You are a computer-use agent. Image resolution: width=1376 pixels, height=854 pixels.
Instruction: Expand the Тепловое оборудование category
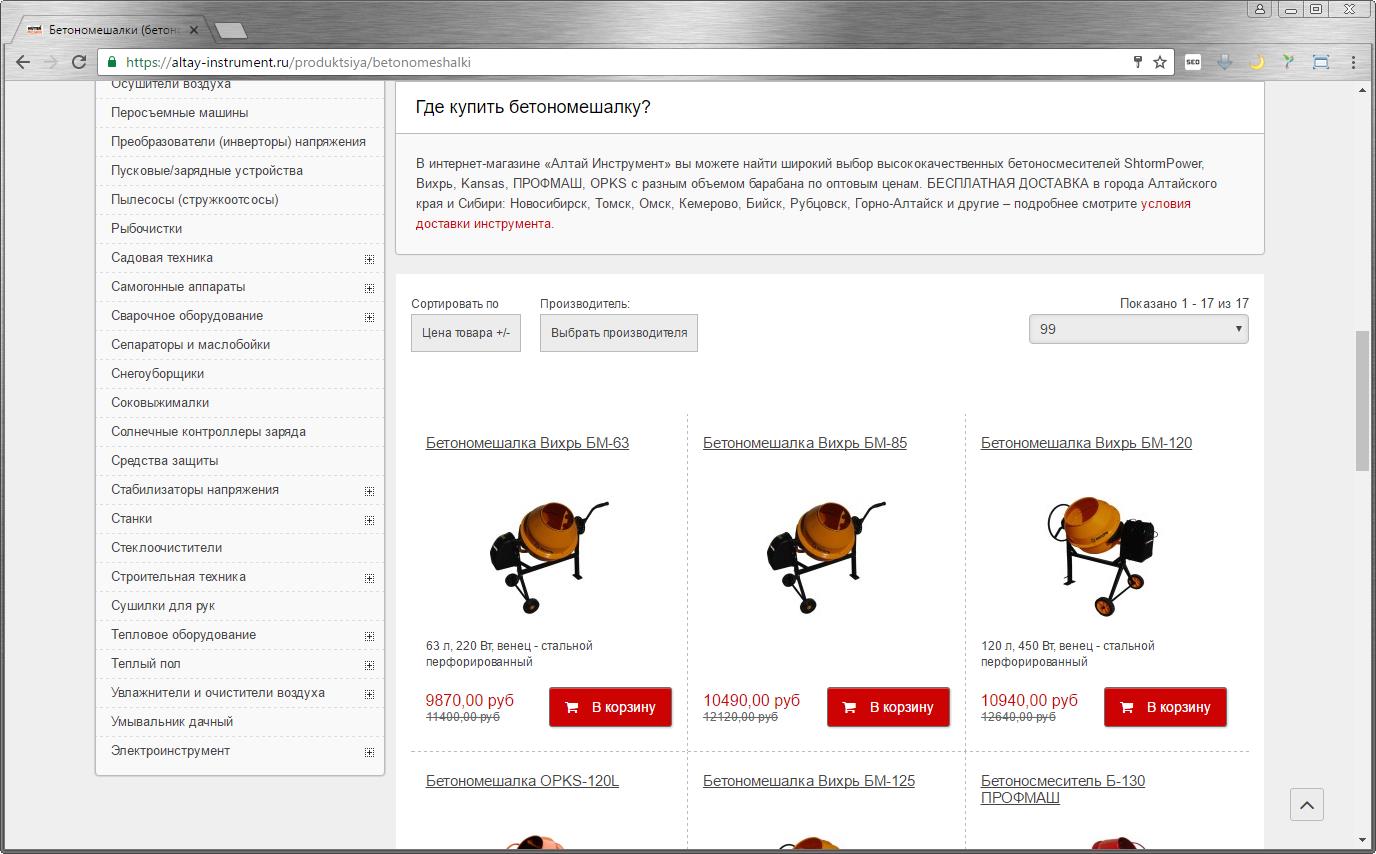pyautogui.click(x=369, y=636)
